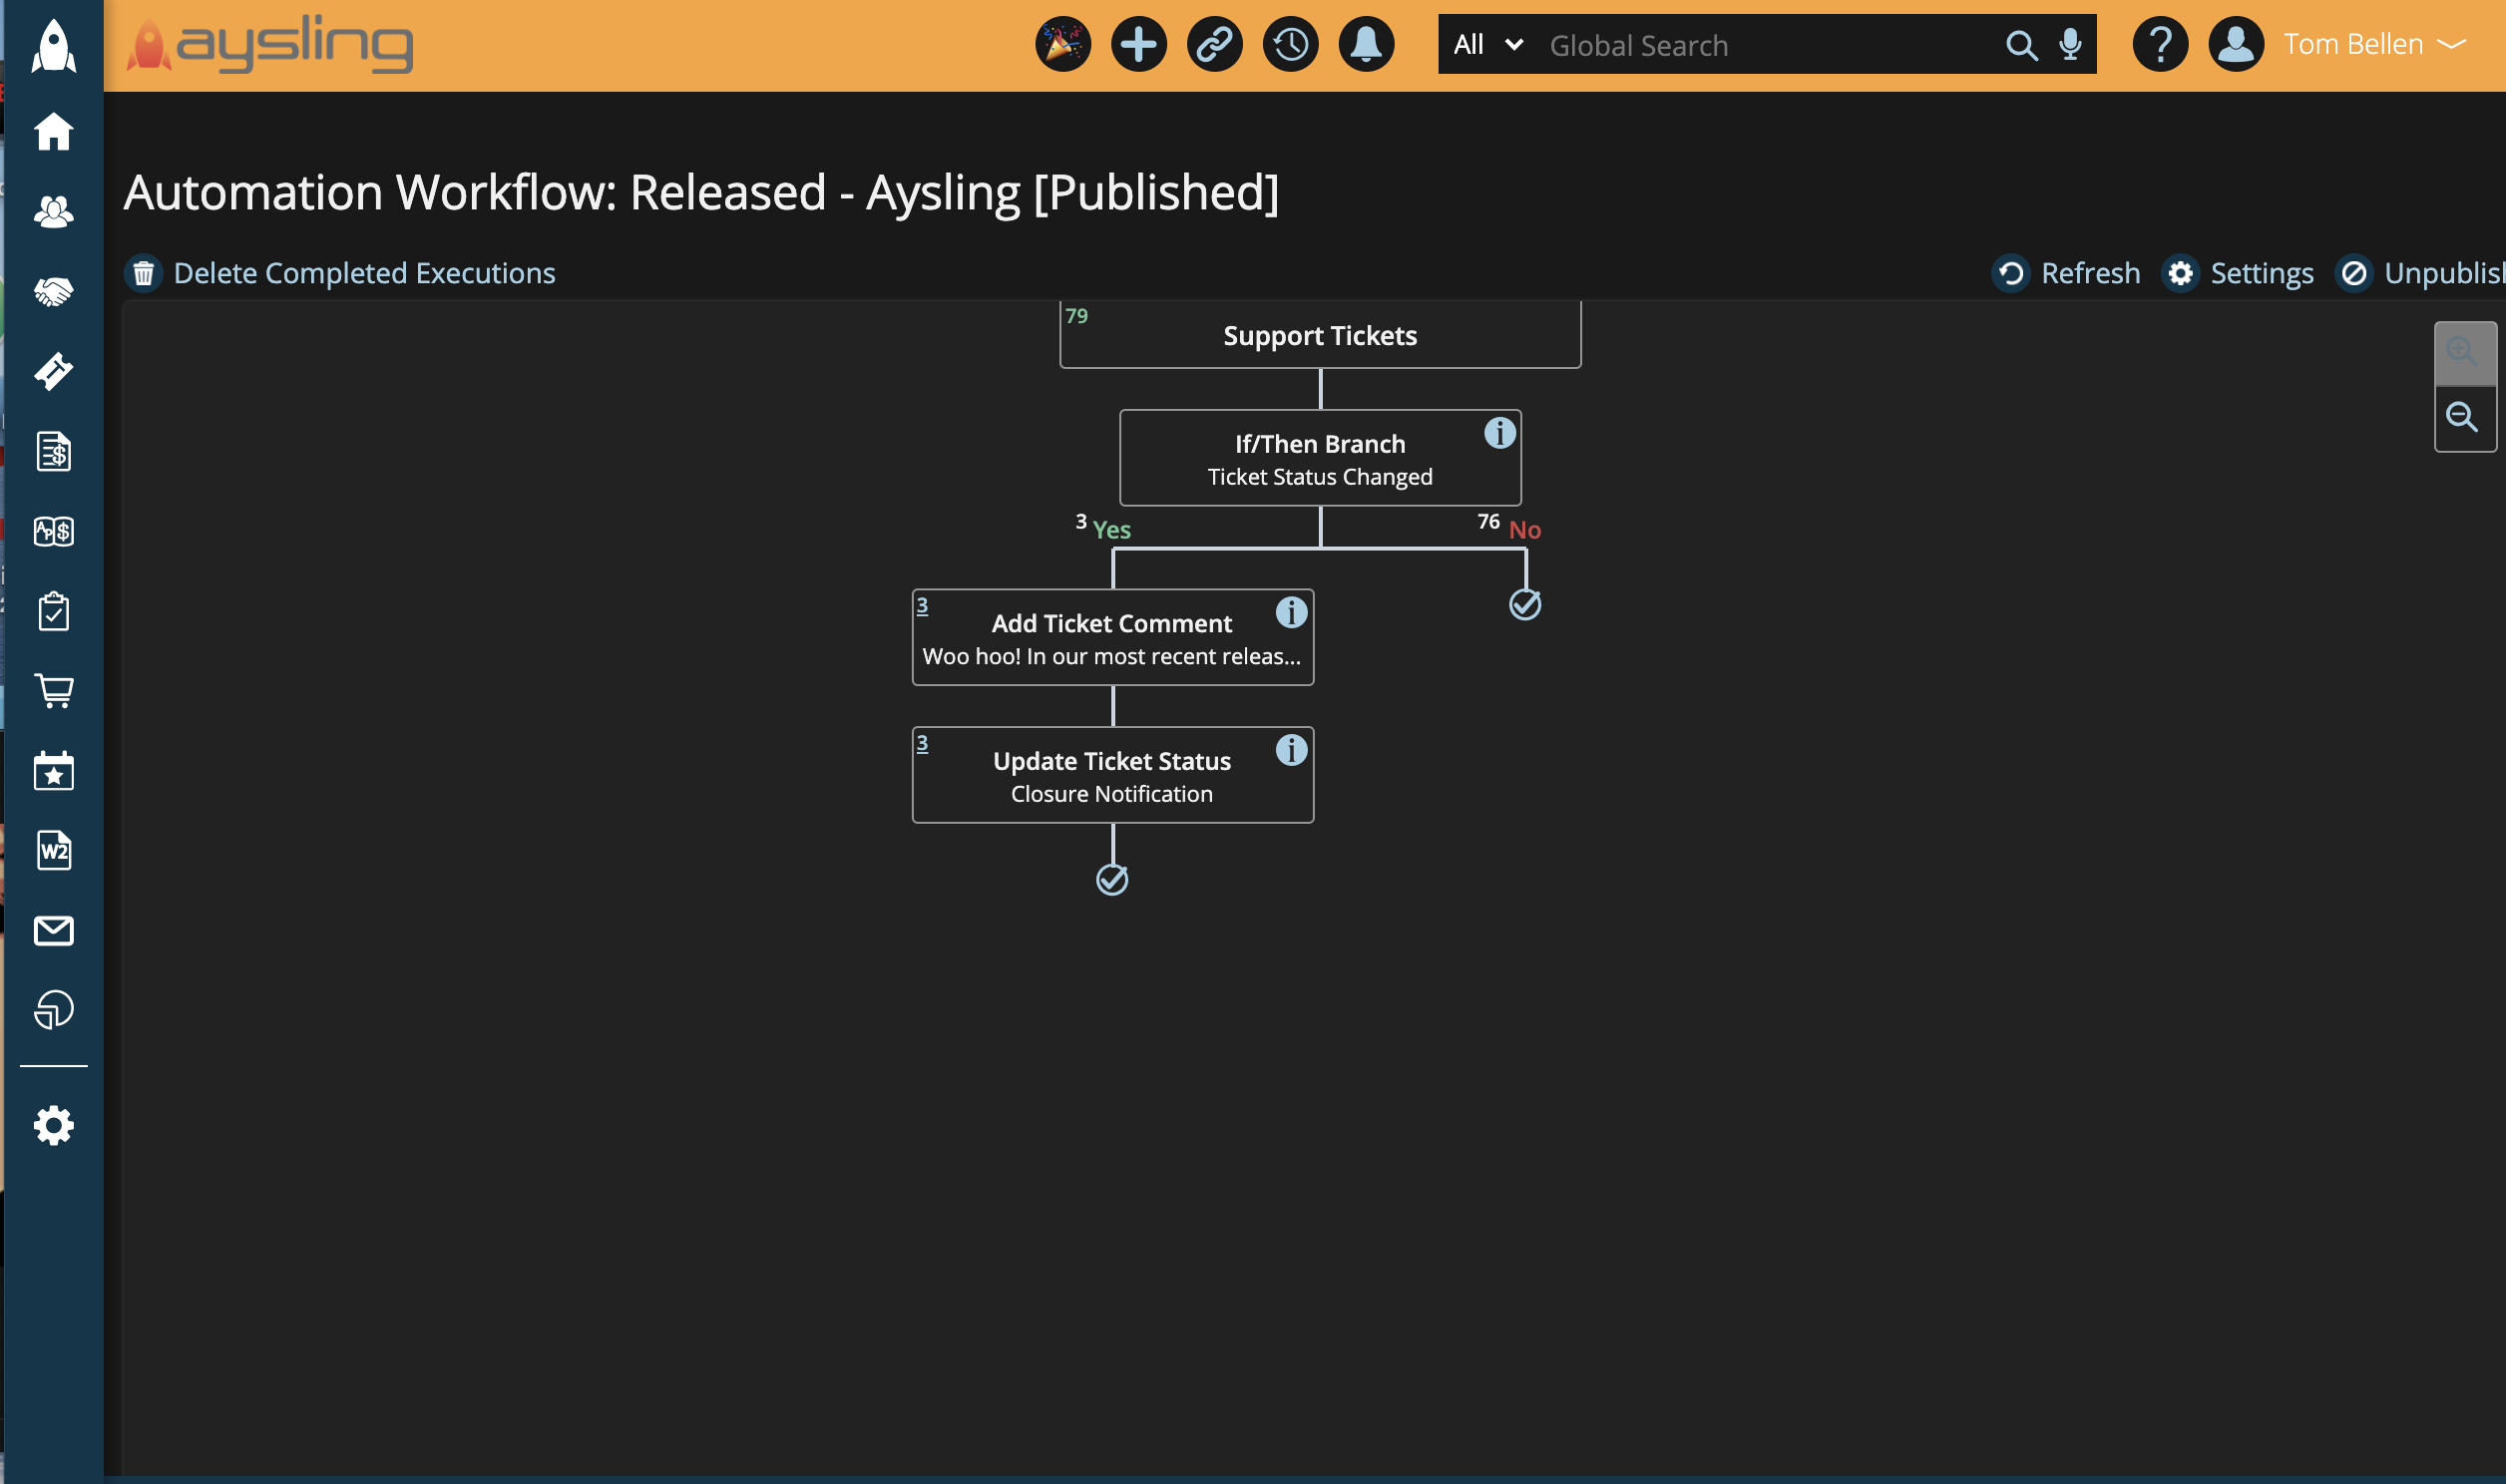Click info icon on Add Ticket Comment
The height and width of the screenshot is (1484, 2506).
coord(1292,614)
